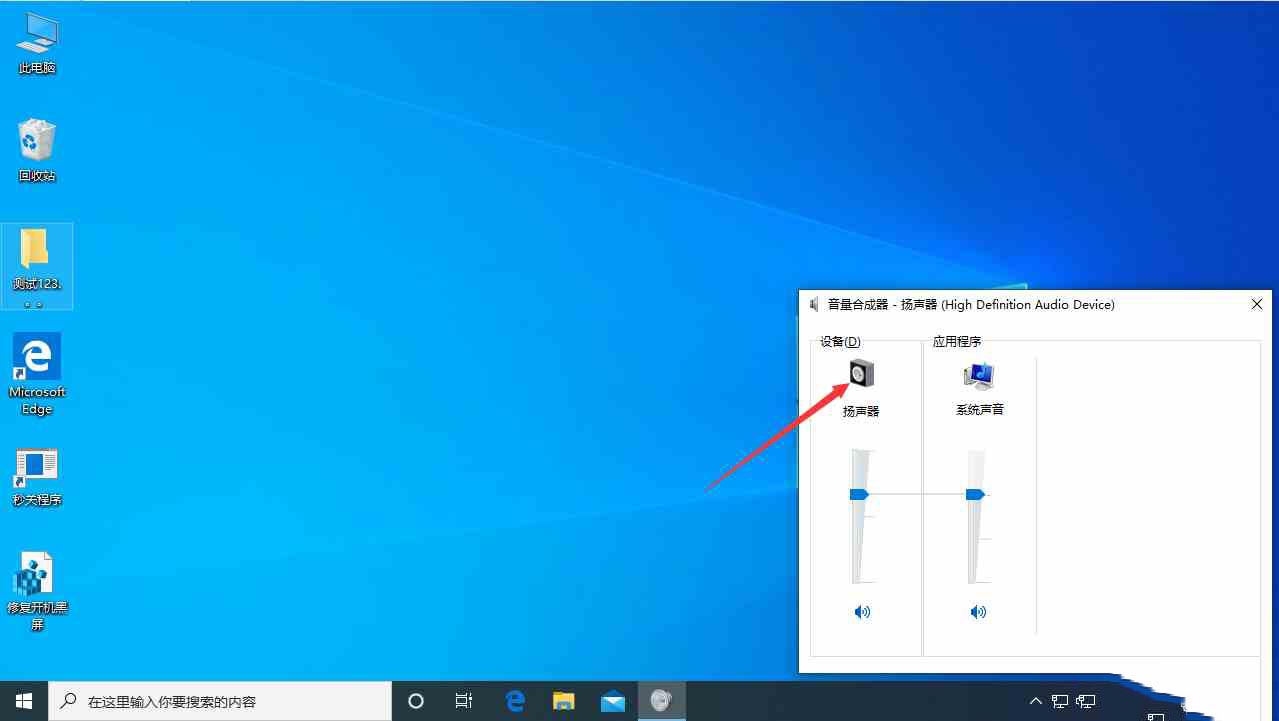Image resolution: width=1279 pixels, height=721 pixels.
Task: Click the volume mixer title bar speaker icon
Action: pyautogui.click(x=815, y=304)
